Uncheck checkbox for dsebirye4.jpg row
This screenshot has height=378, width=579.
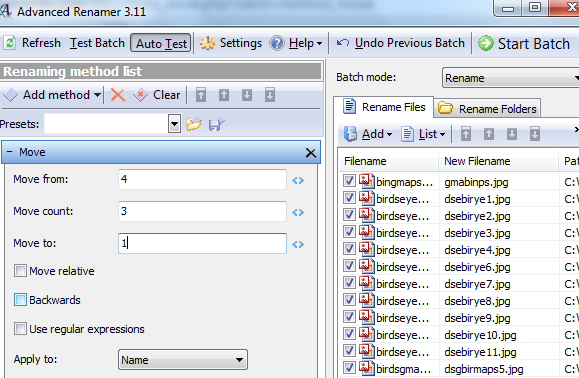[x=349, y=249]
